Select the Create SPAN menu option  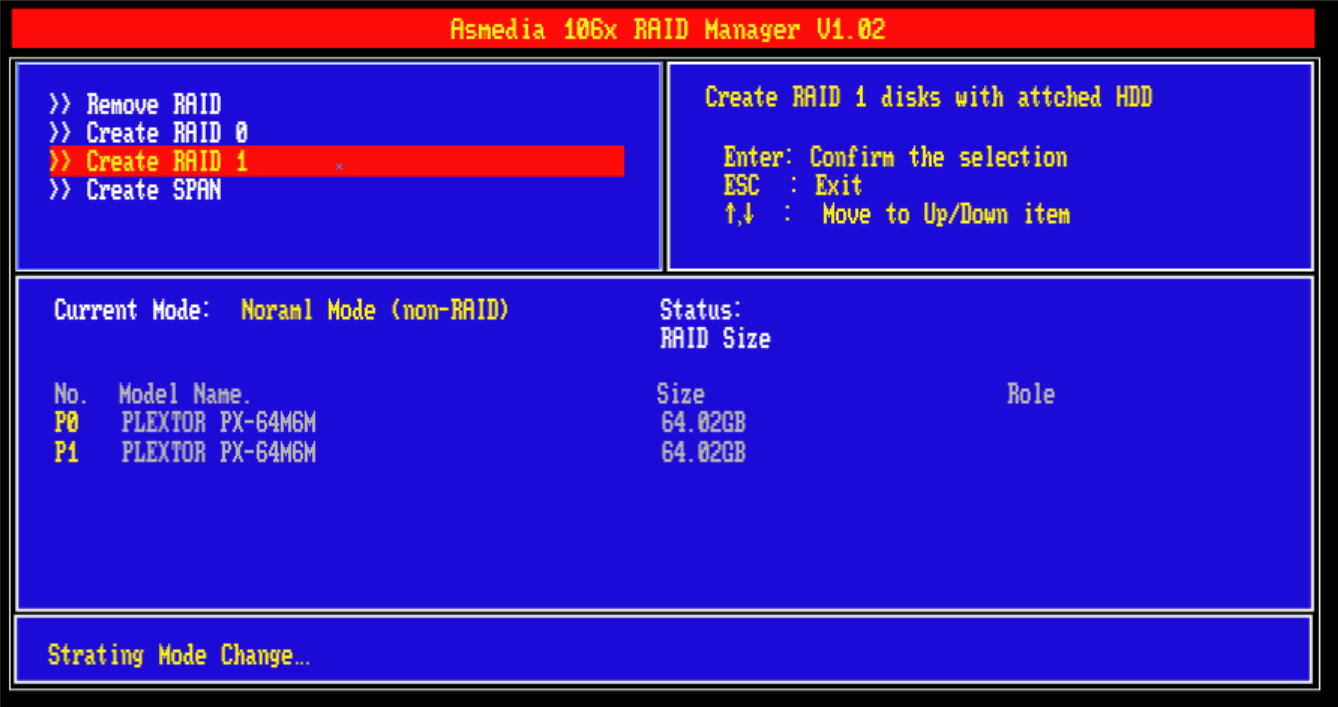point(135,190)
